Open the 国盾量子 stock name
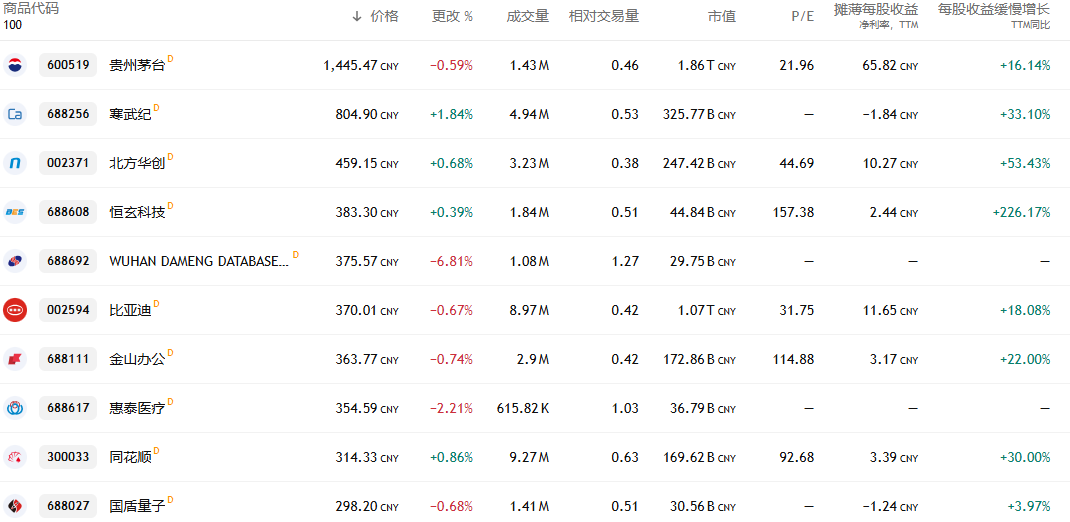 tap(137, 507)
